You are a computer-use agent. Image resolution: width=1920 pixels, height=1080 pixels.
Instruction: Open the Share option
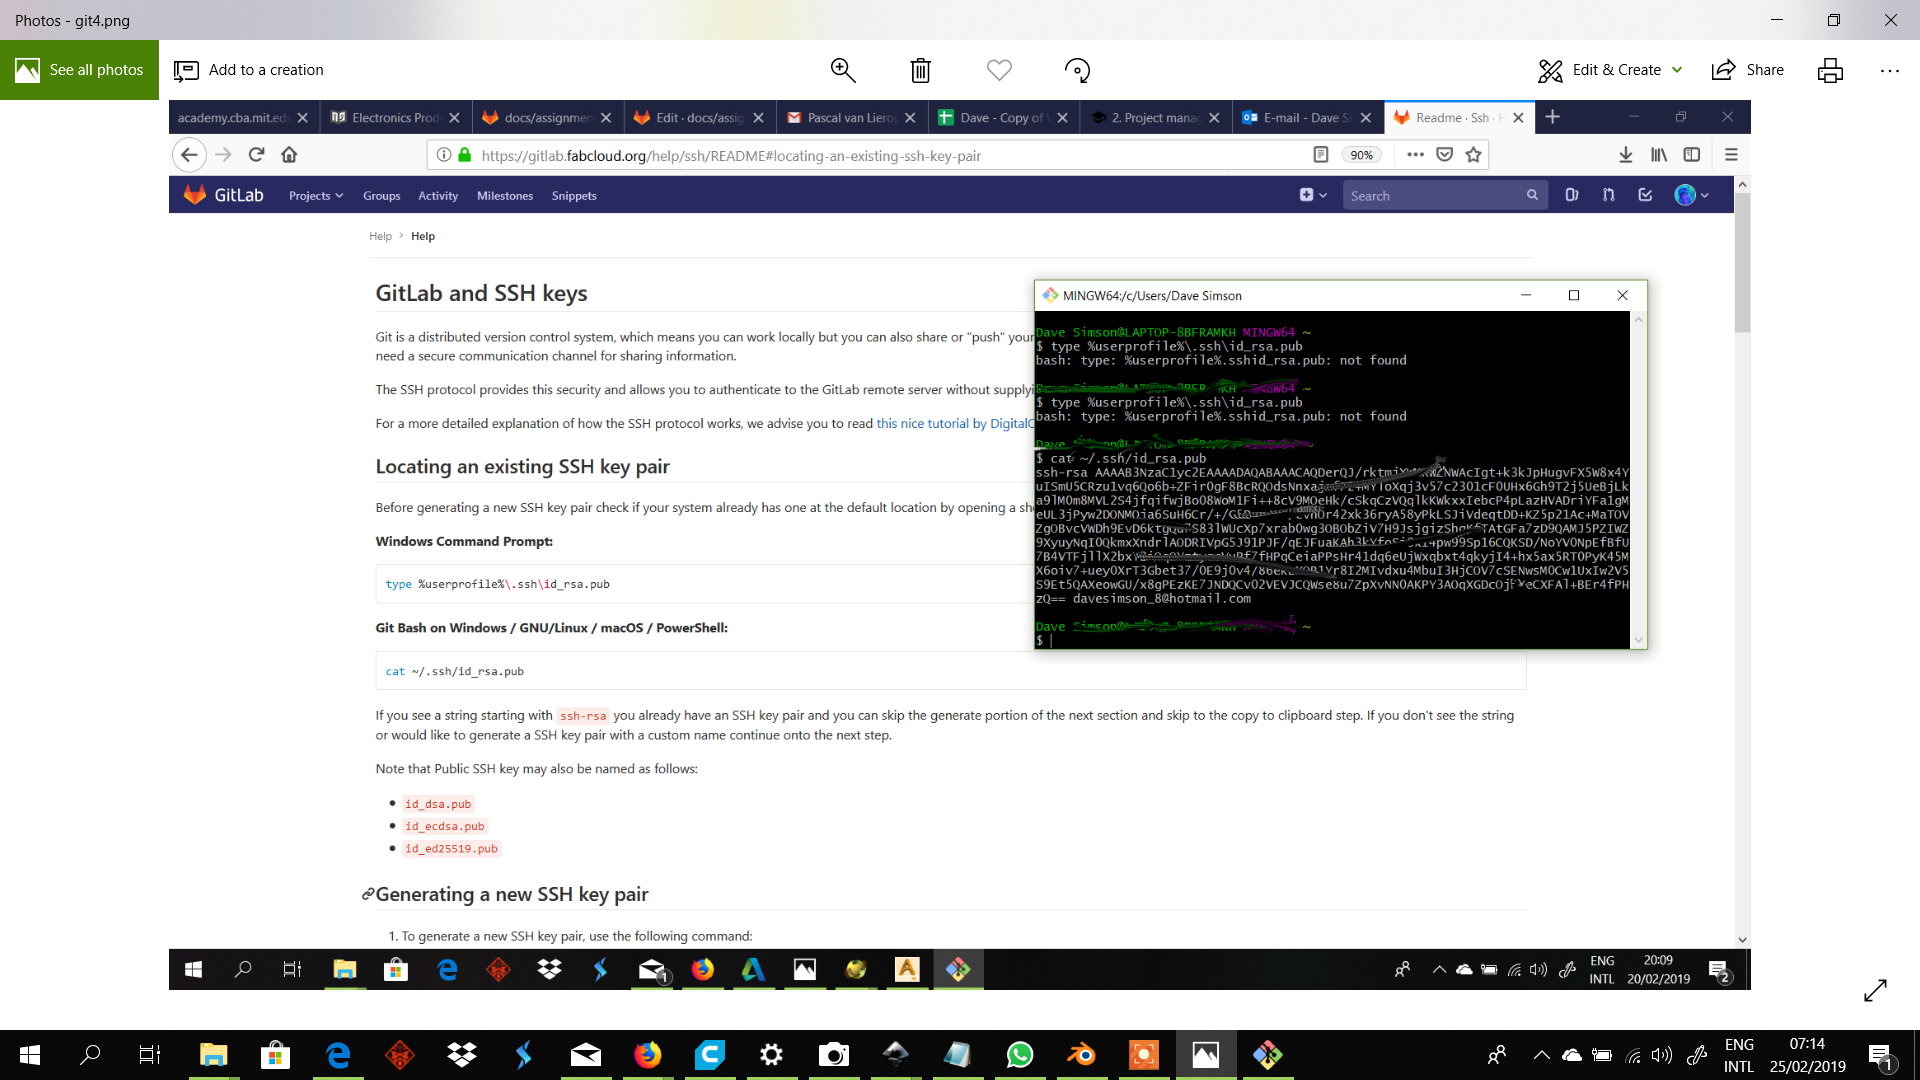pos(1748,70)
